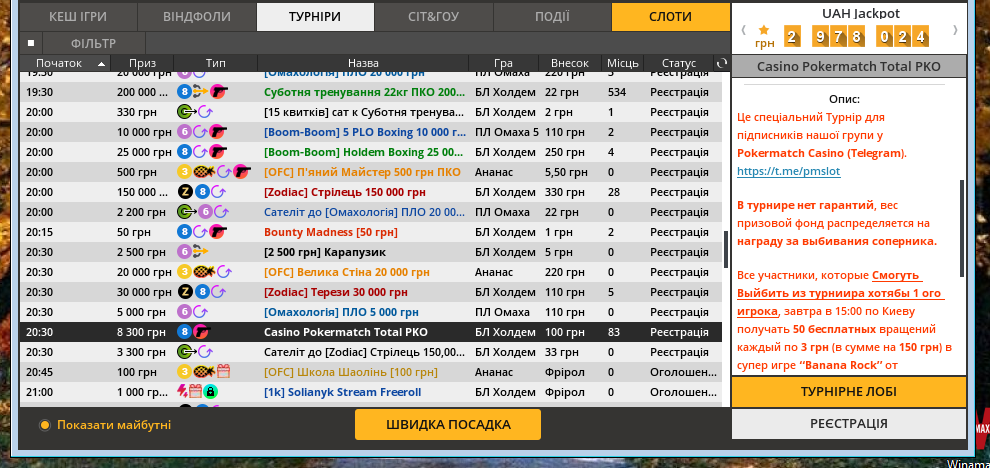Click the blue 8-max icon in Суботня тренування row
Viewport: 990px width, 468px height.
[184, 92]
